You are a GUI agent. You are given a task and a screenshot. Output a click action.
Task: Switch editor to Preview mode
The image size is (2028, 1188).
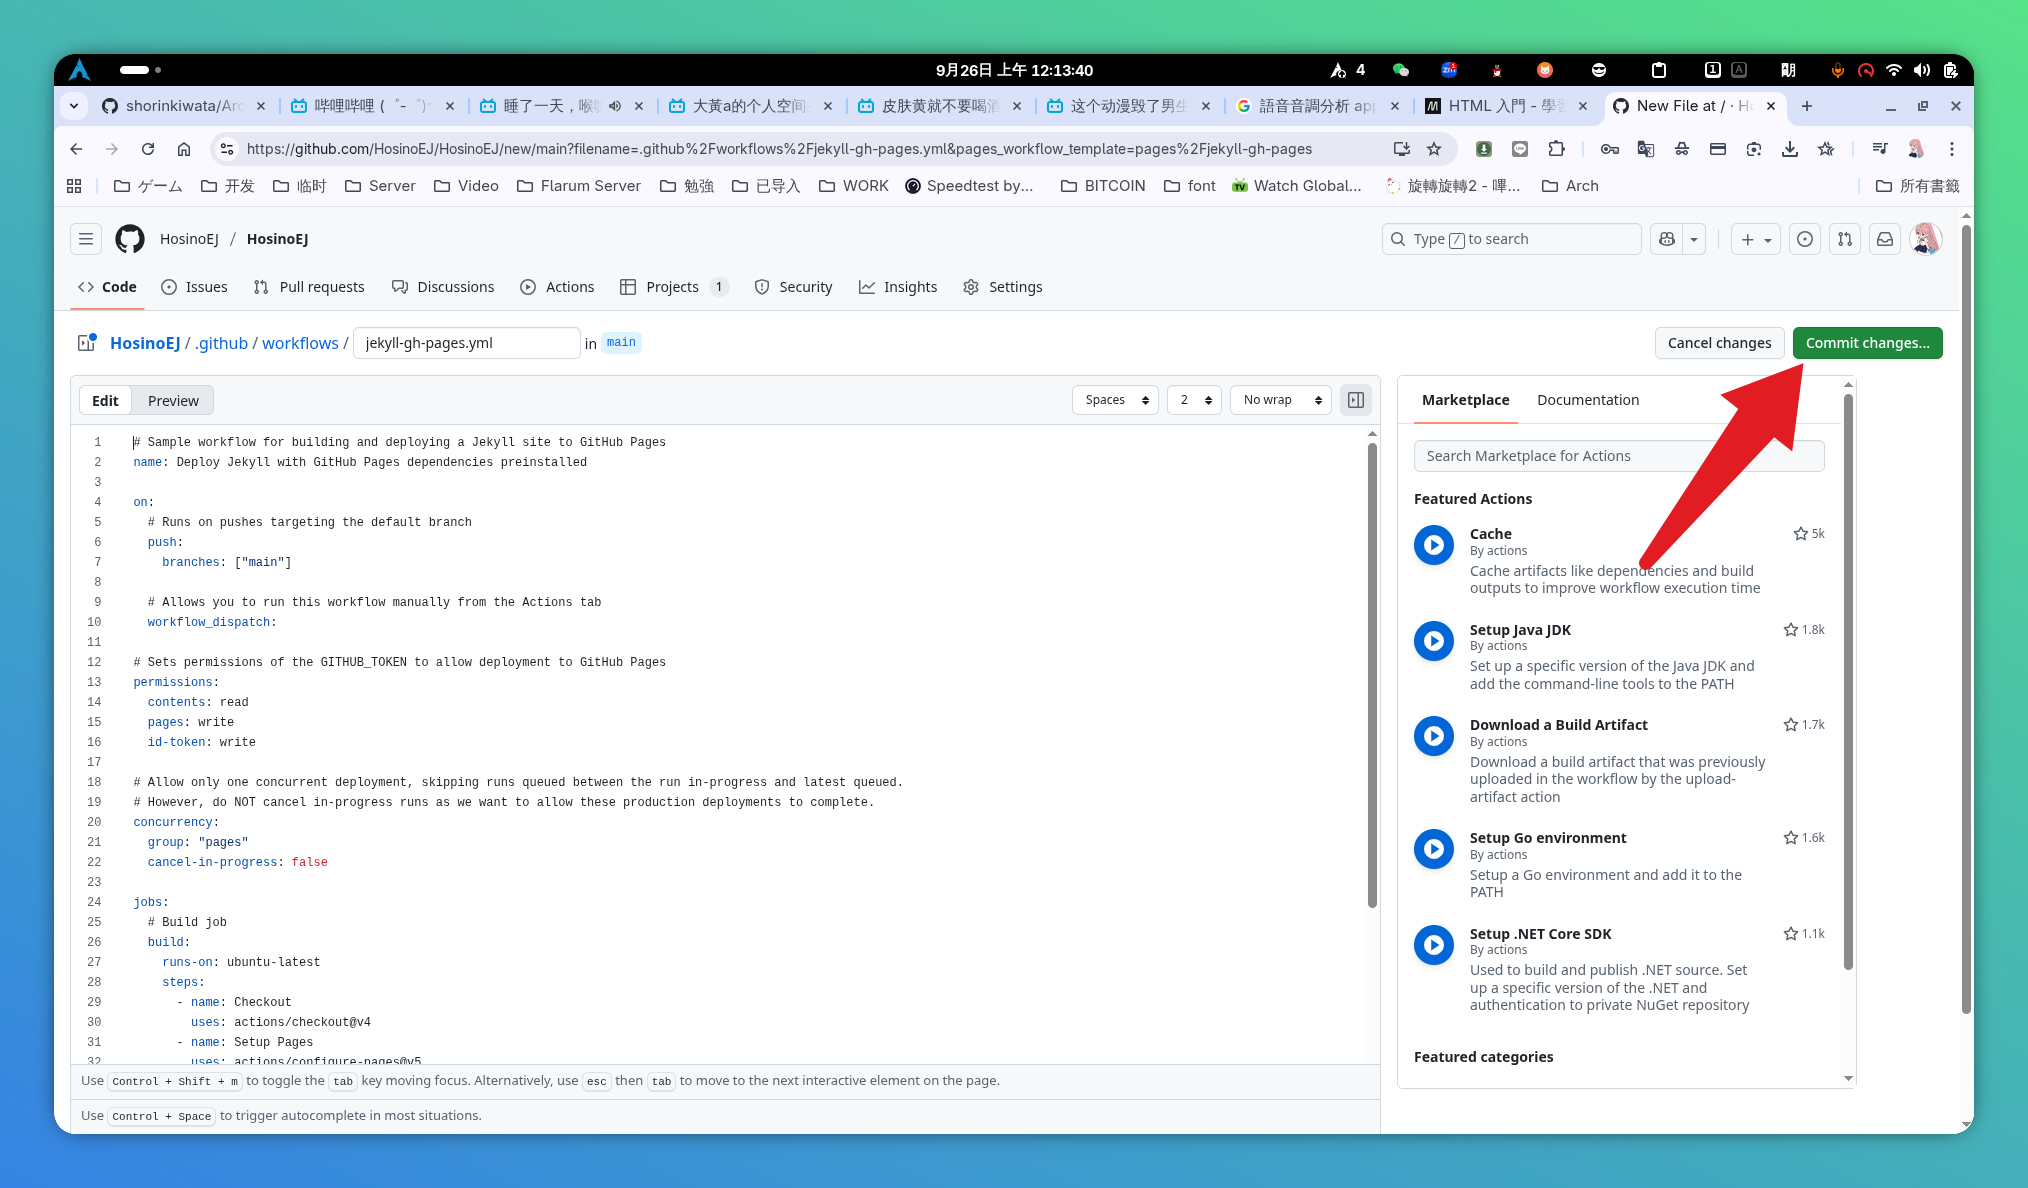(x=173, y=401)
